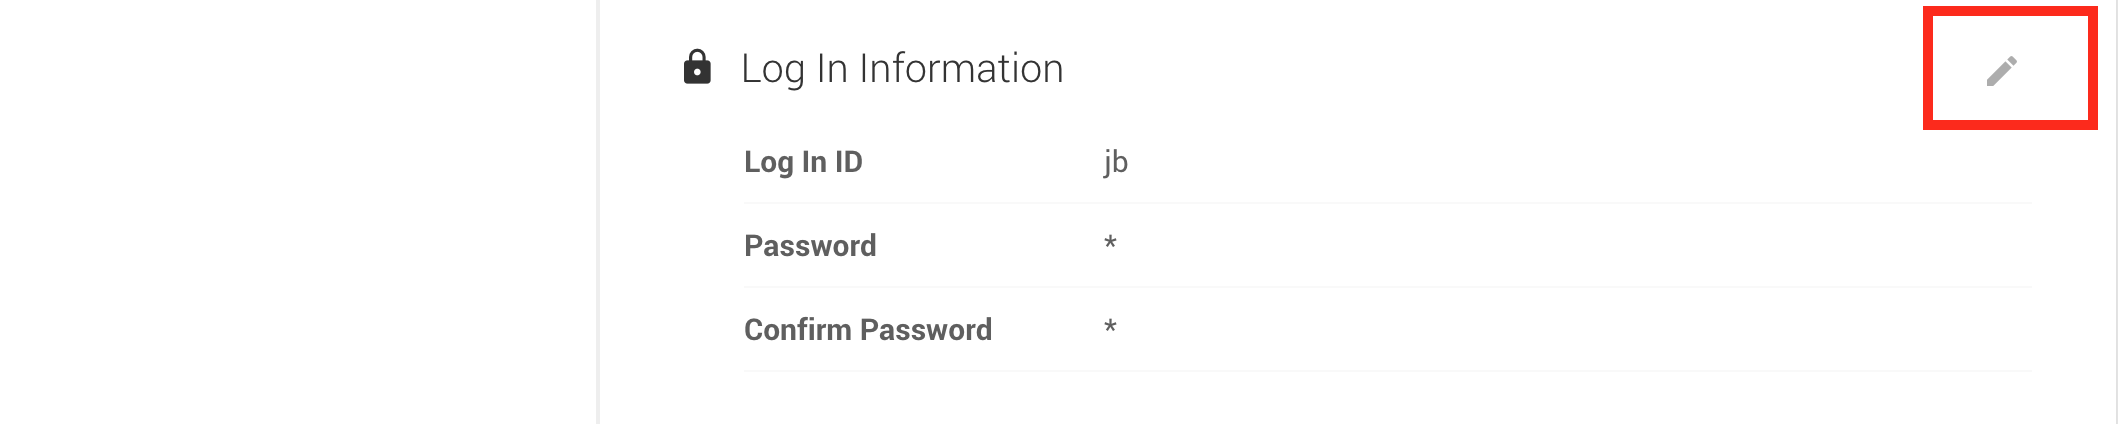Screen dimensions: 2118x424
Task: Click the Log In Information heading
Action: [901, 68]
